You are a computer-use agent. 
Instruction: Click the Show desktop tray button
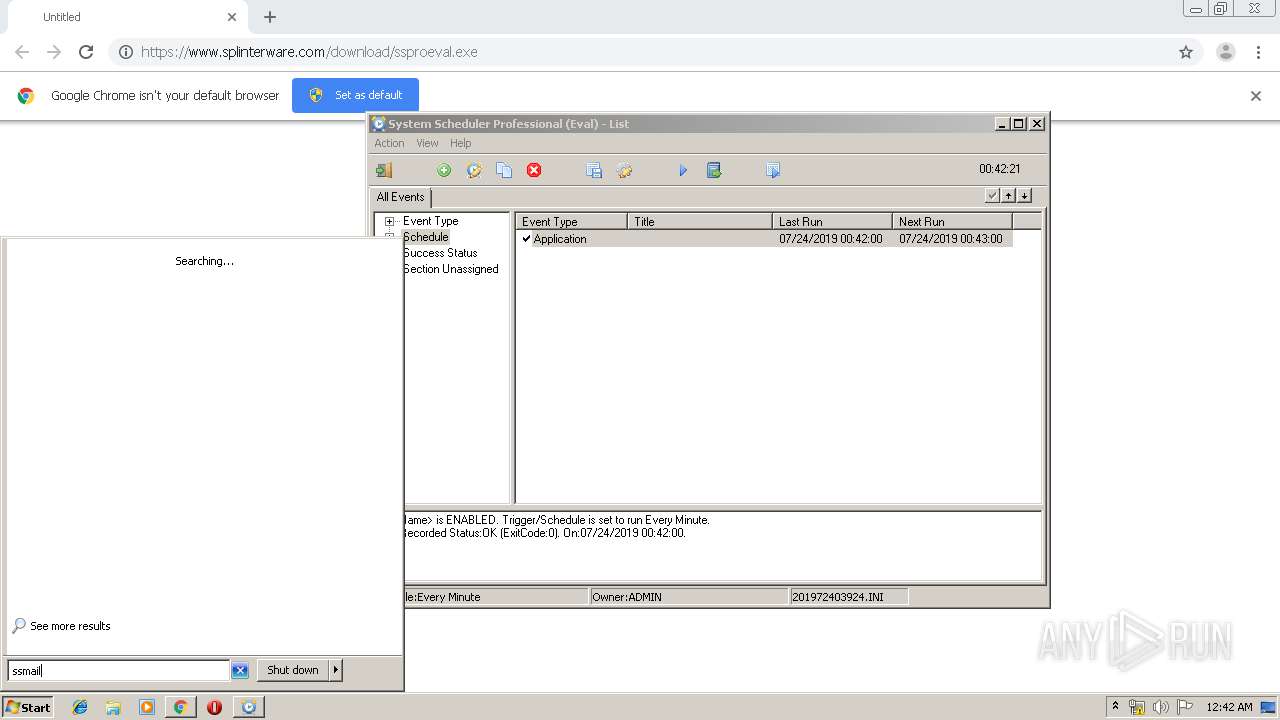(x=1269, y=707)
